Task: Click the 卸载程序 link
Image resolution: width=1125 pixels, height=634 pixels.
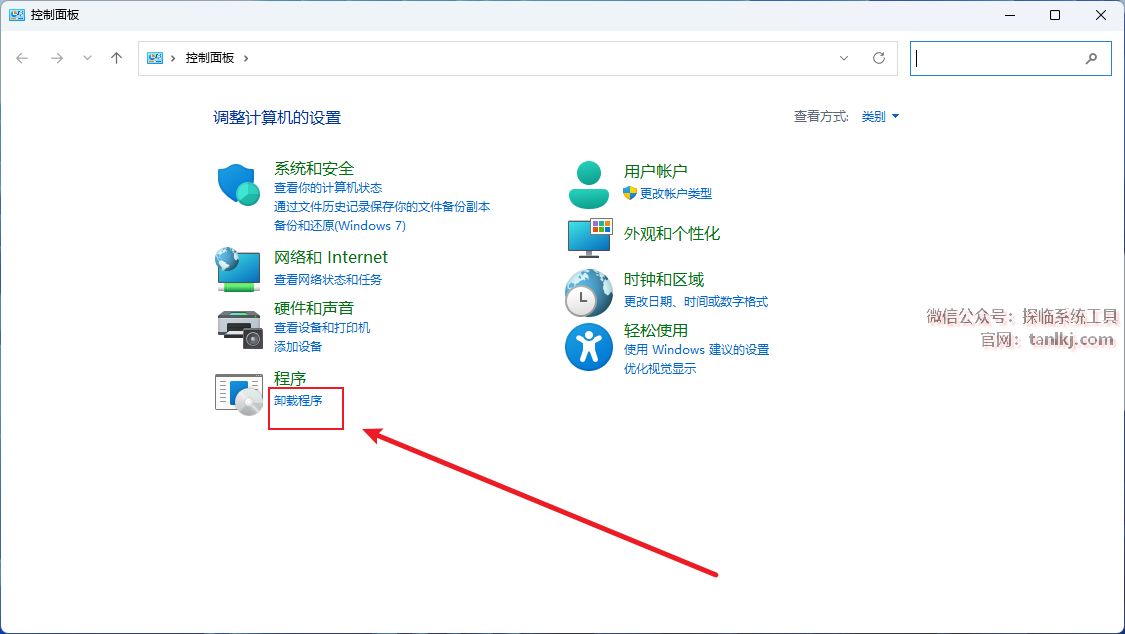Action: 298,400
